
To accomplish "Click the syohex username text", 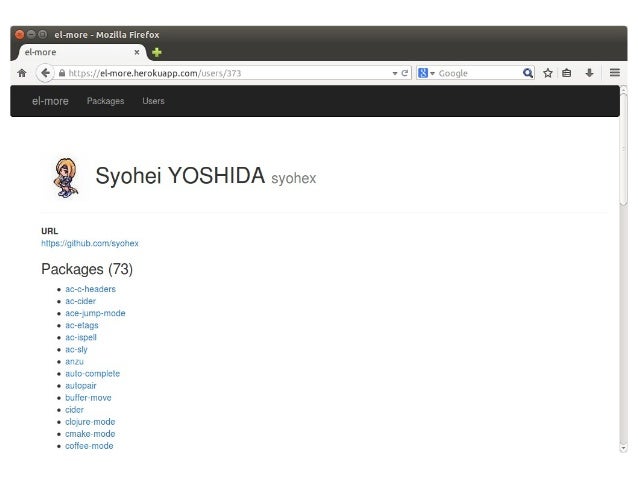I will [294, 178].
